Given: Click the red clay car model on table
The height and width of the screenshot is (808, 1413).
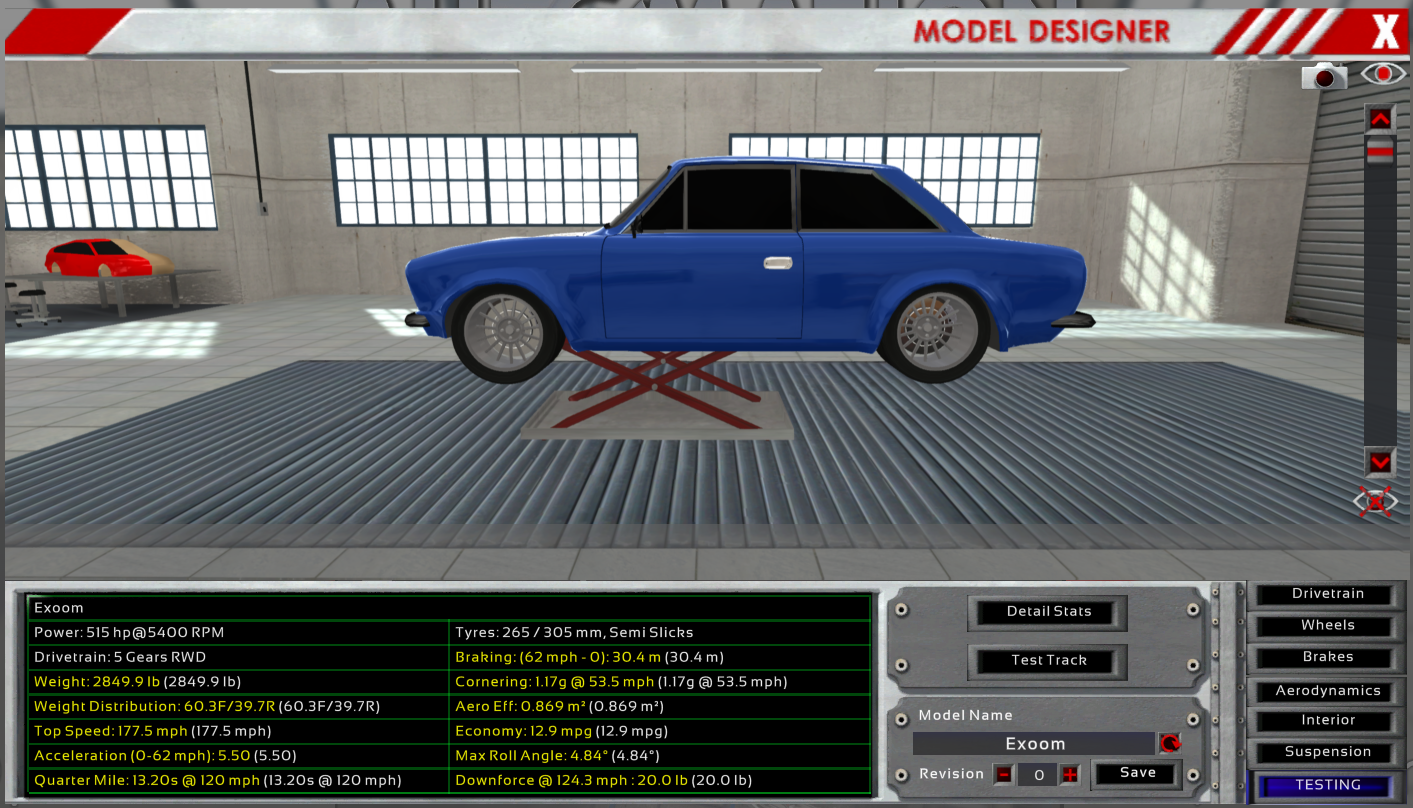Looking at the screenshot, I should tap(97, 257).
